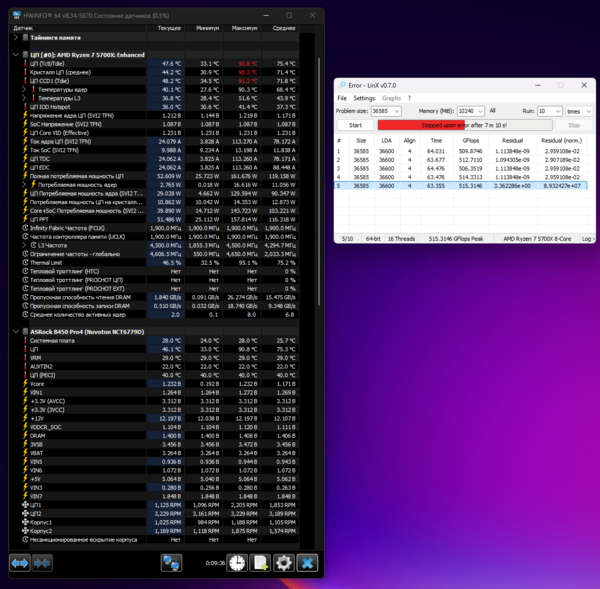Close sensors using the blue X toolbar icon
Screen dimensions: 600x589
click(x=307, y=563)
